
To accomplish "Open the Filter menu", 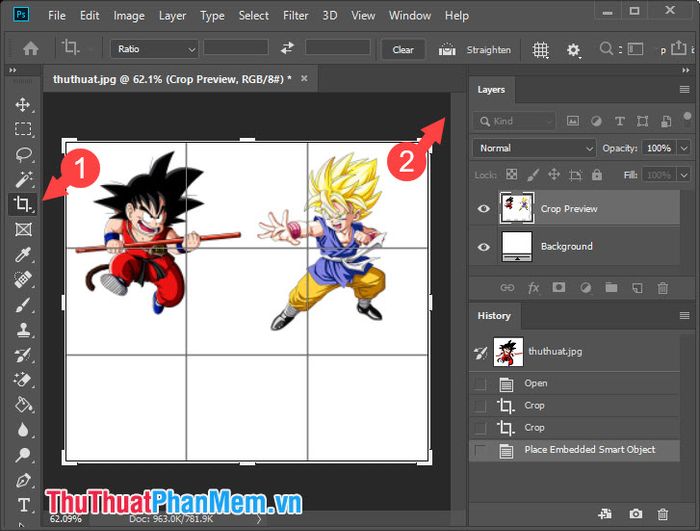I will pos(296,16).
